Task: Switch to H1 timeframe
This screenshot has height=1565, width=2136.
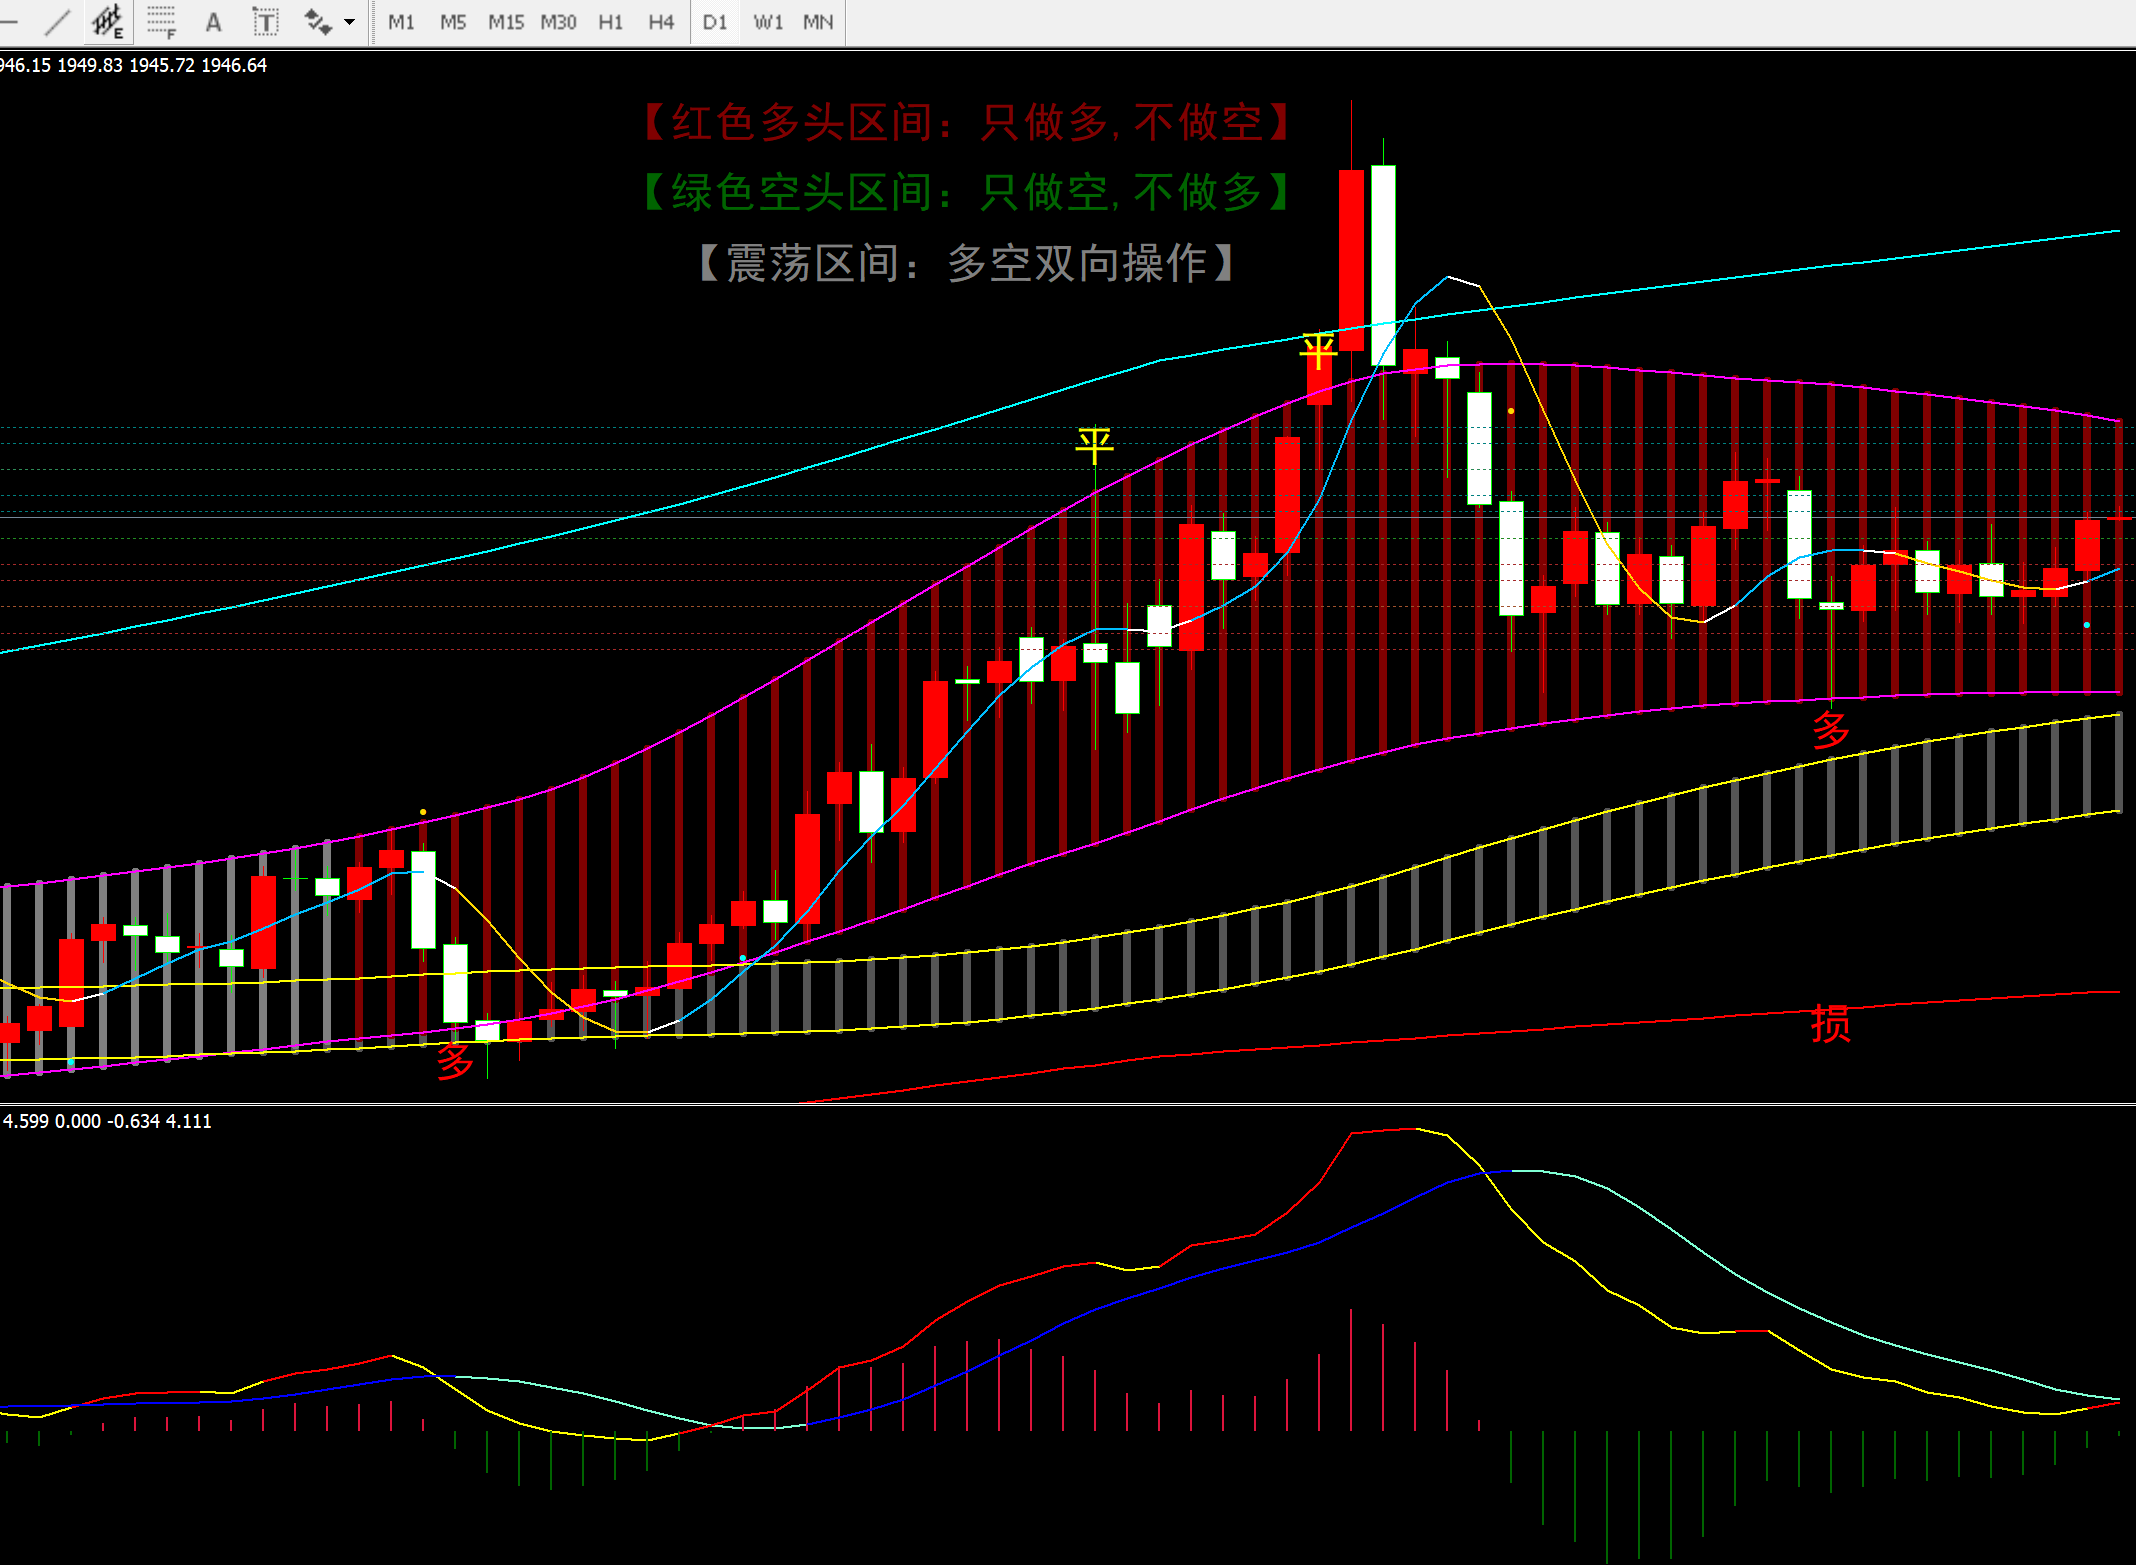Action: pos(610,22)
